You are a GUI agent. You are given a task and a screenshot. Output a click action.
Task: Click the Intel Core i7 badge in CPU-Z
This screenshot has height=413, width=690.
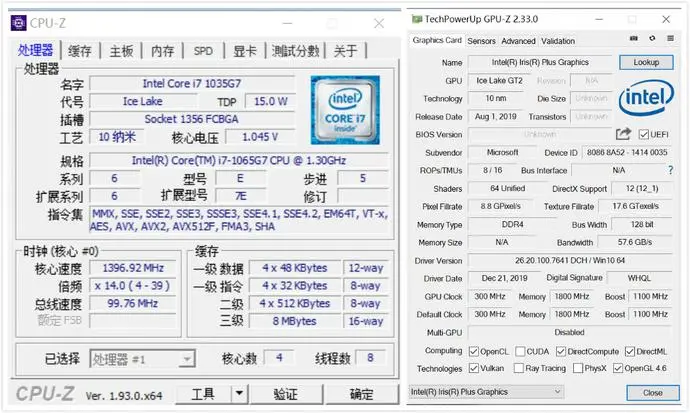(345, 110)
